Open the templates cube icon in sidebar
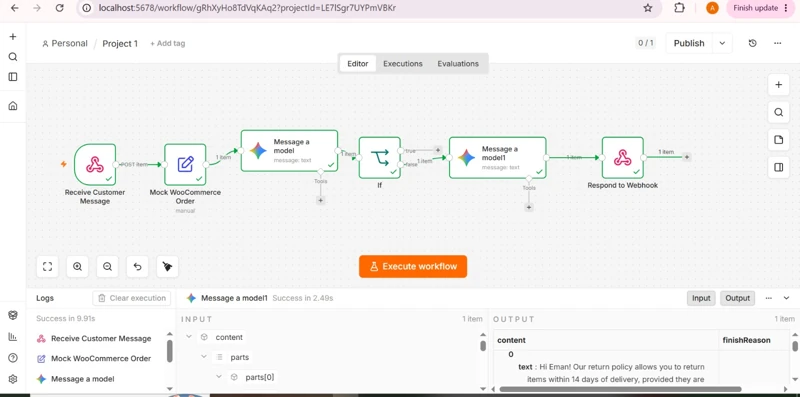The height and width of the screenshot is (397, 800). [13, 315]
